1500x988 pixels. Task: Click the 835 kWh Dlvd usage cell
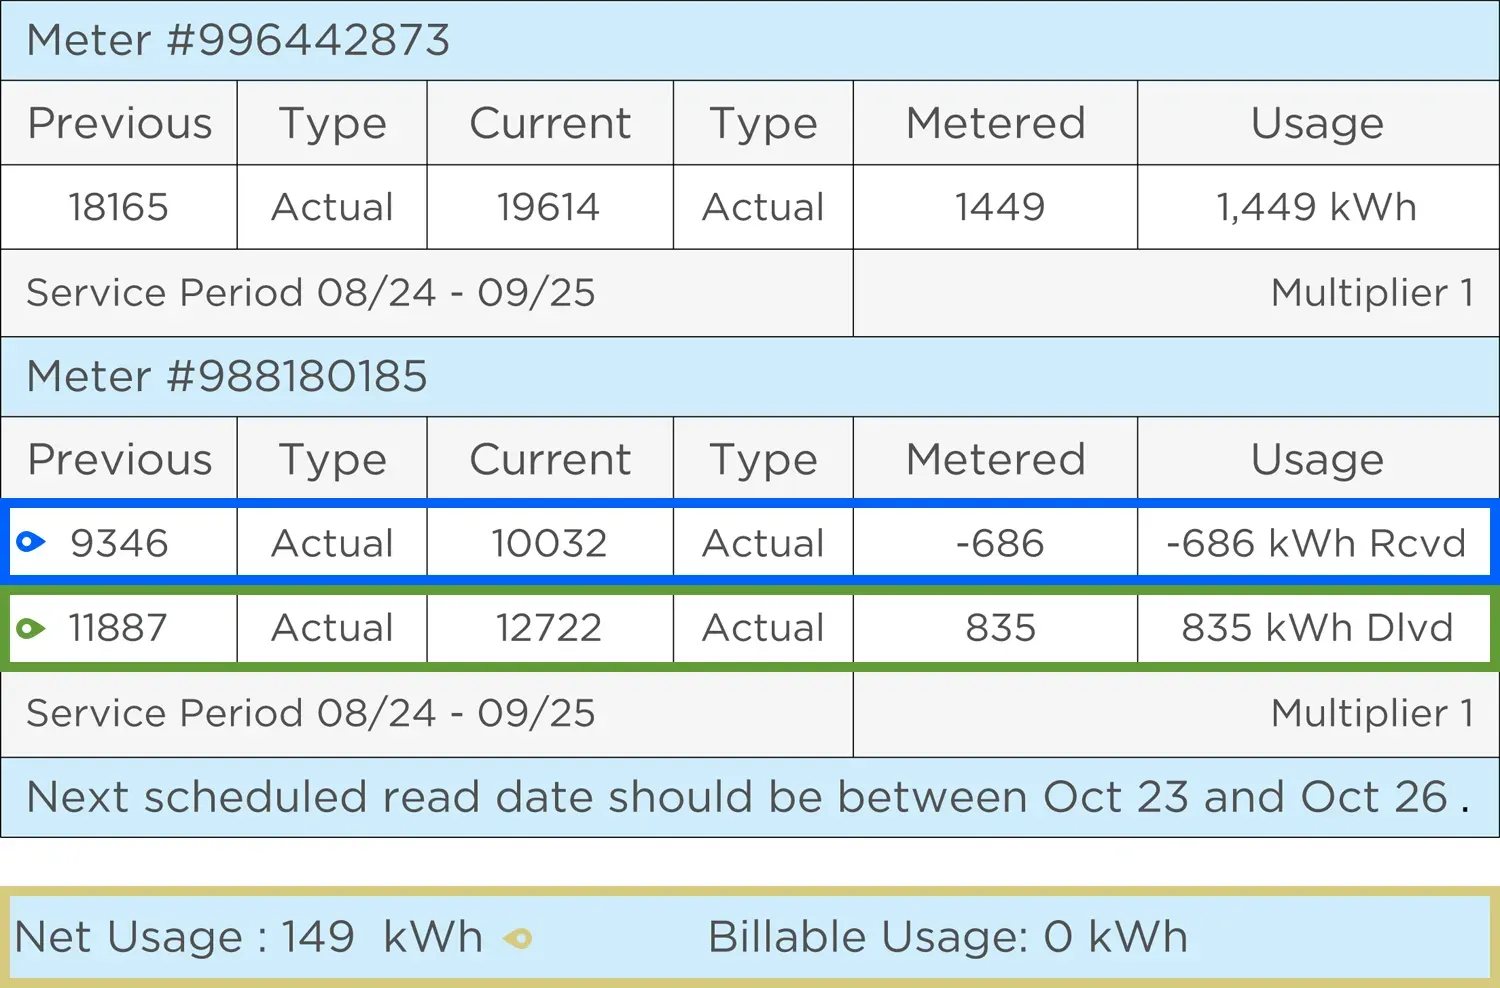(1315, 628)
